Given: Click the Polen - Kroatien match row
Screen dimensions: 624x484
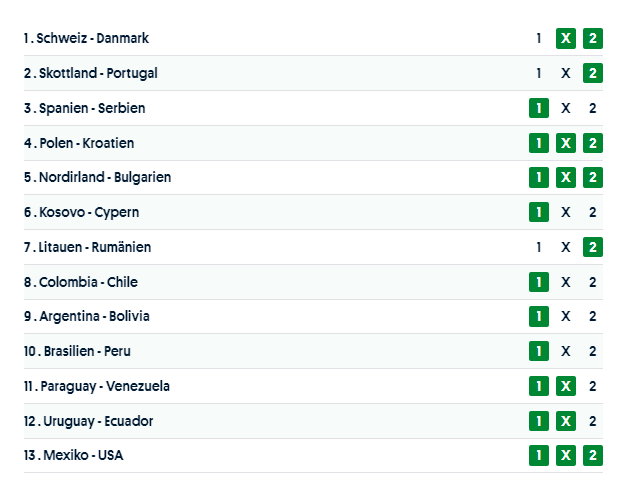Looking at the screenshot, I should click(300, 143).
